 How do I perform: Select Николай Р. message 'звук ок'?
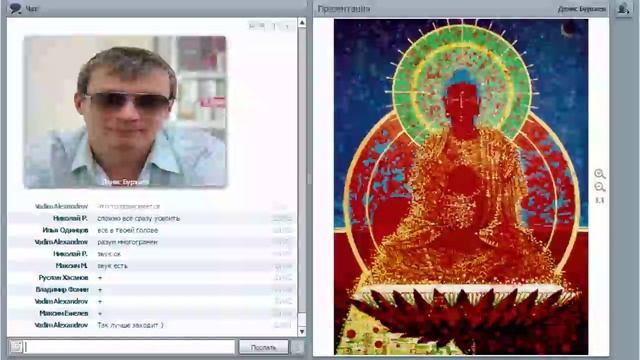click(x=109, y=254)
